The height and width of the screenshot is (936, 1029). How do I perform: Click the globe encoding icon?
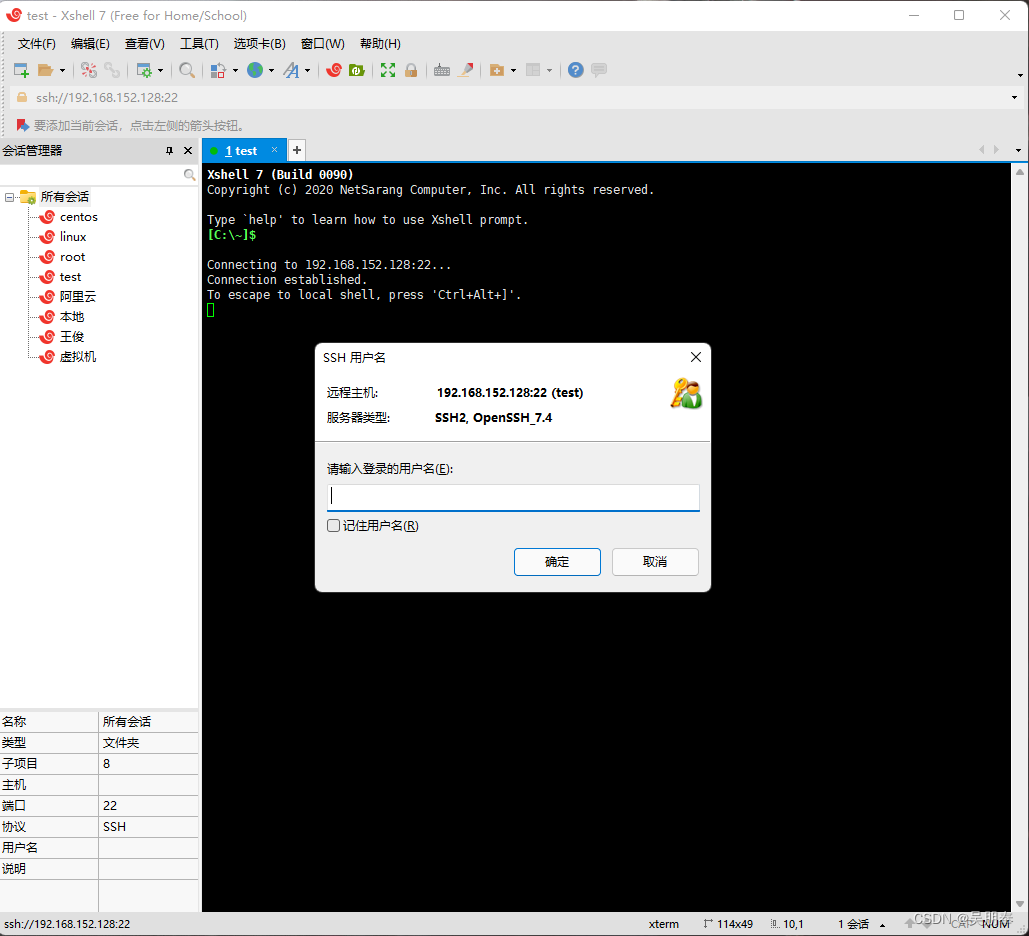(x=255, y=70)
